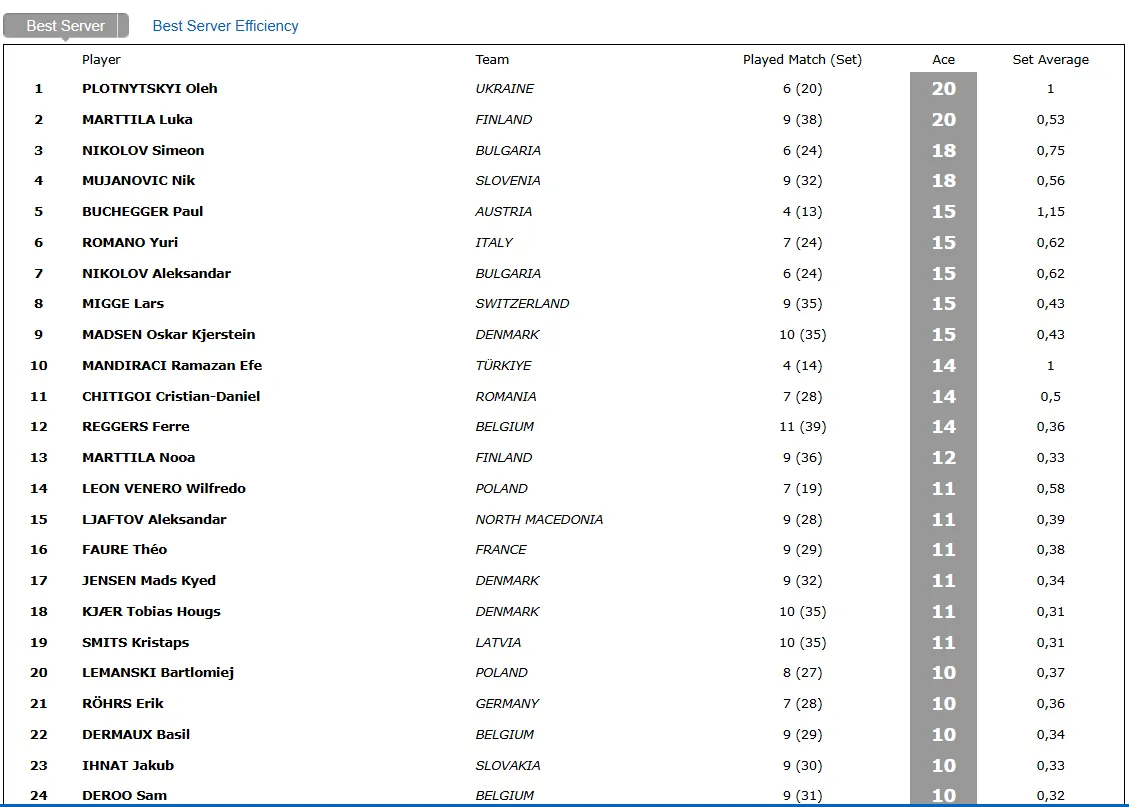Click ace count 12 for MARTTILA Nooa
Image resolution: width=1129 pixels, height=807 pixels.
943,458
